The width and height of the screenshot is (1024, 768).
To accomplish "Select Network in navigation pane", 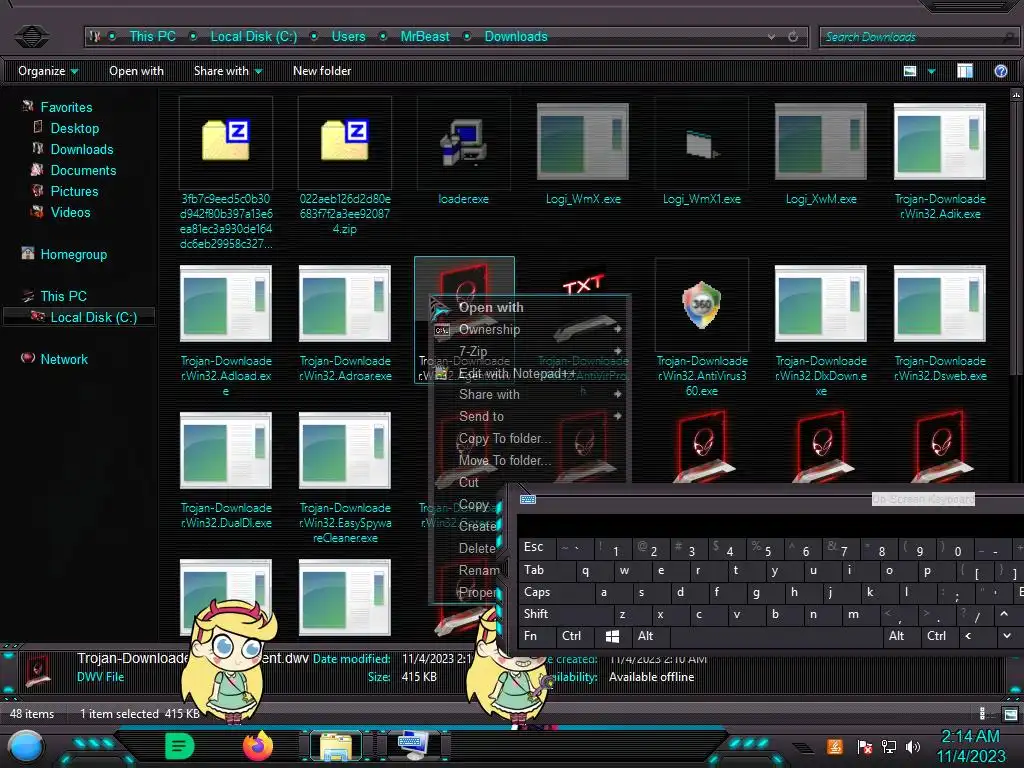I will tap(63, 359).
